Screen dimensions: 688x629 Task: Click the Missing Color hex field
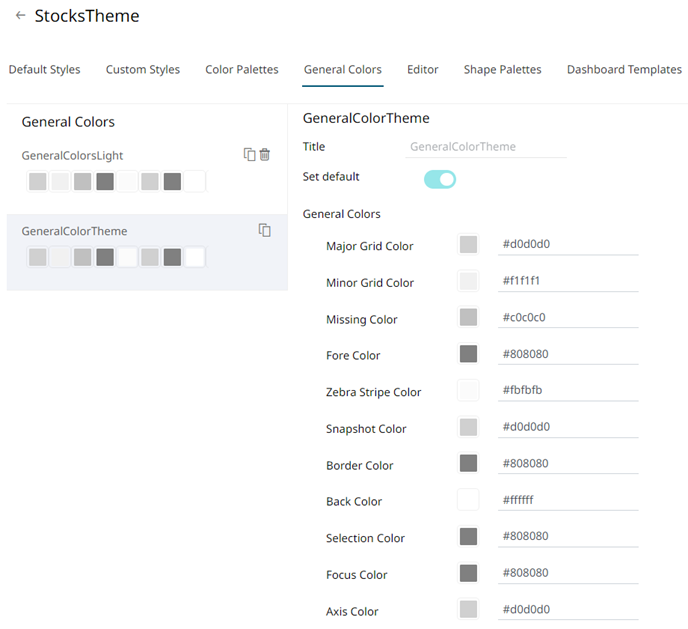point(567,318)
